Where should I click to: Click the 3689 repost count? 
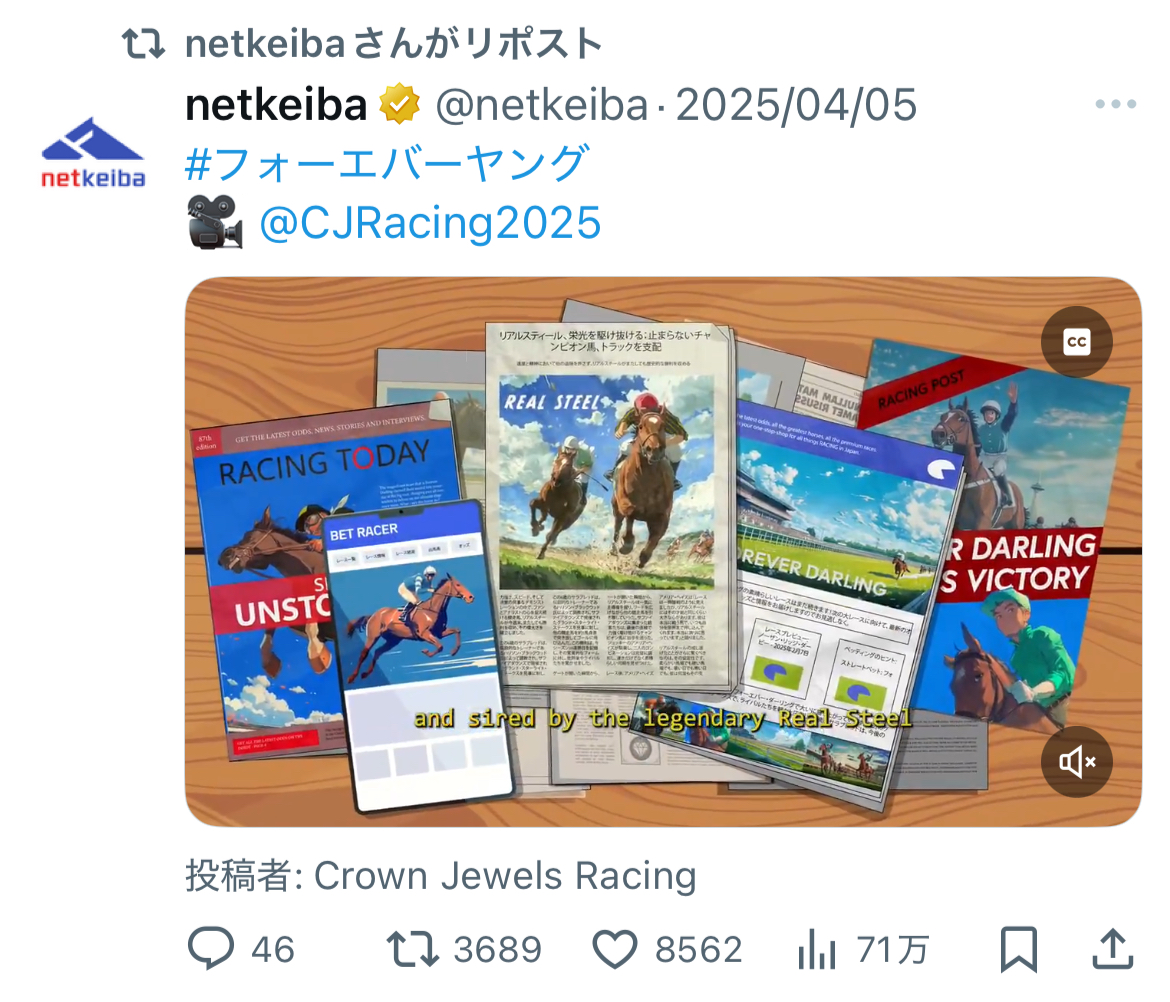pos(498,950)
